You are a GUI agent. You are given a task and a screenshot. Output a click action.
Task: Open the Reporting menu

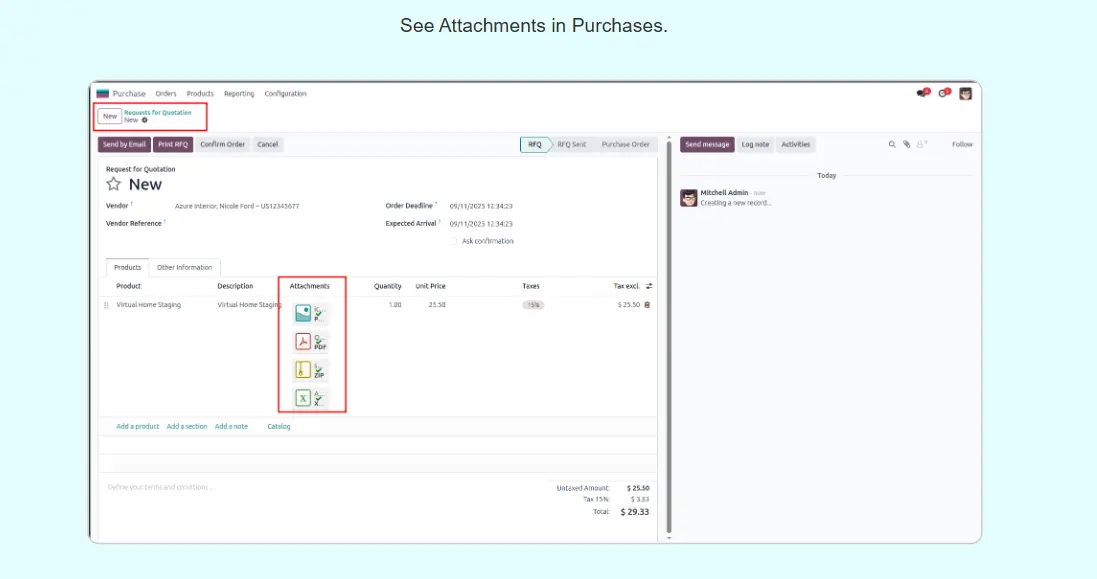239,94
